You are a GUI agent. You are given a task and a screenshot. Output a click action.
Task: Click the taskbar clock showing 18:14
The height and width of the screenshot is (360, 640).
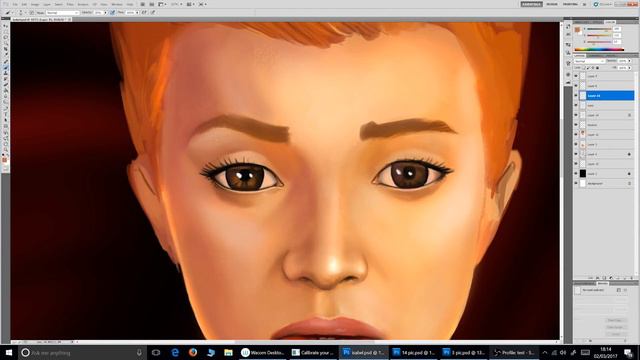(x=606, y=349)
